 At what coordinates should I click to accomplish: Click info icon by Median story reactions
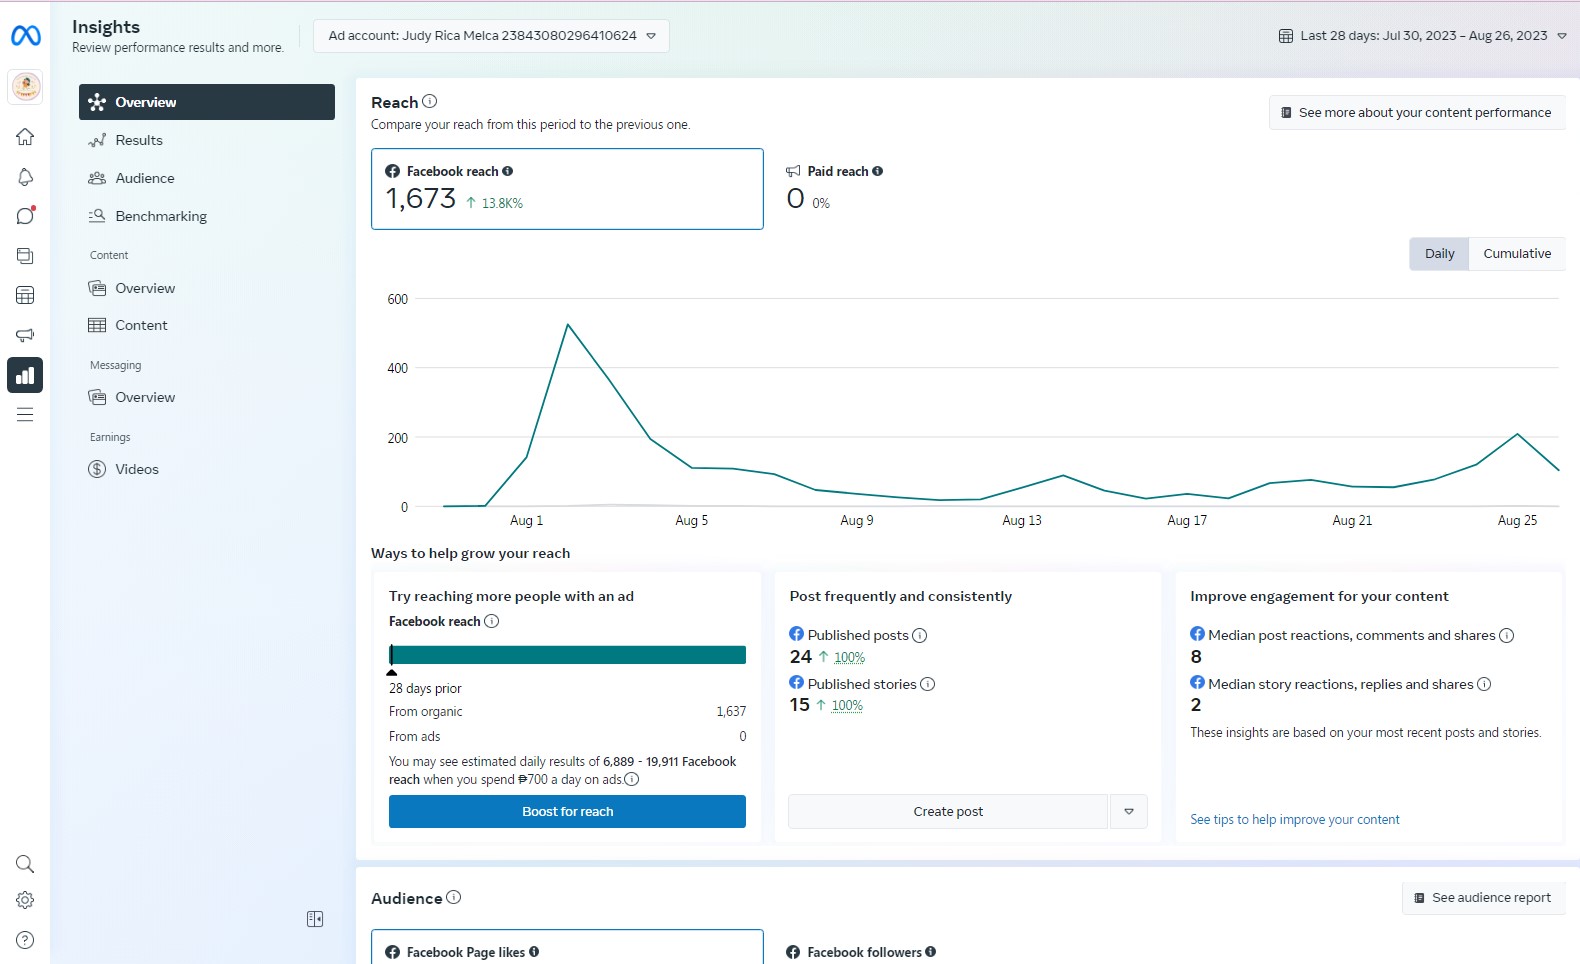(1485, 684)
